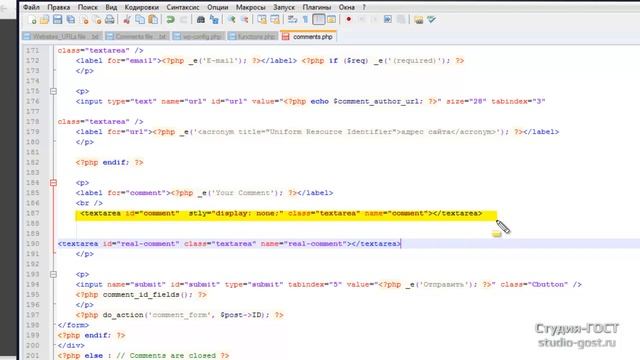The height and width of the screenshot is (360, 640).
Task: Open the Запуск menu
Action: point(284,7)
